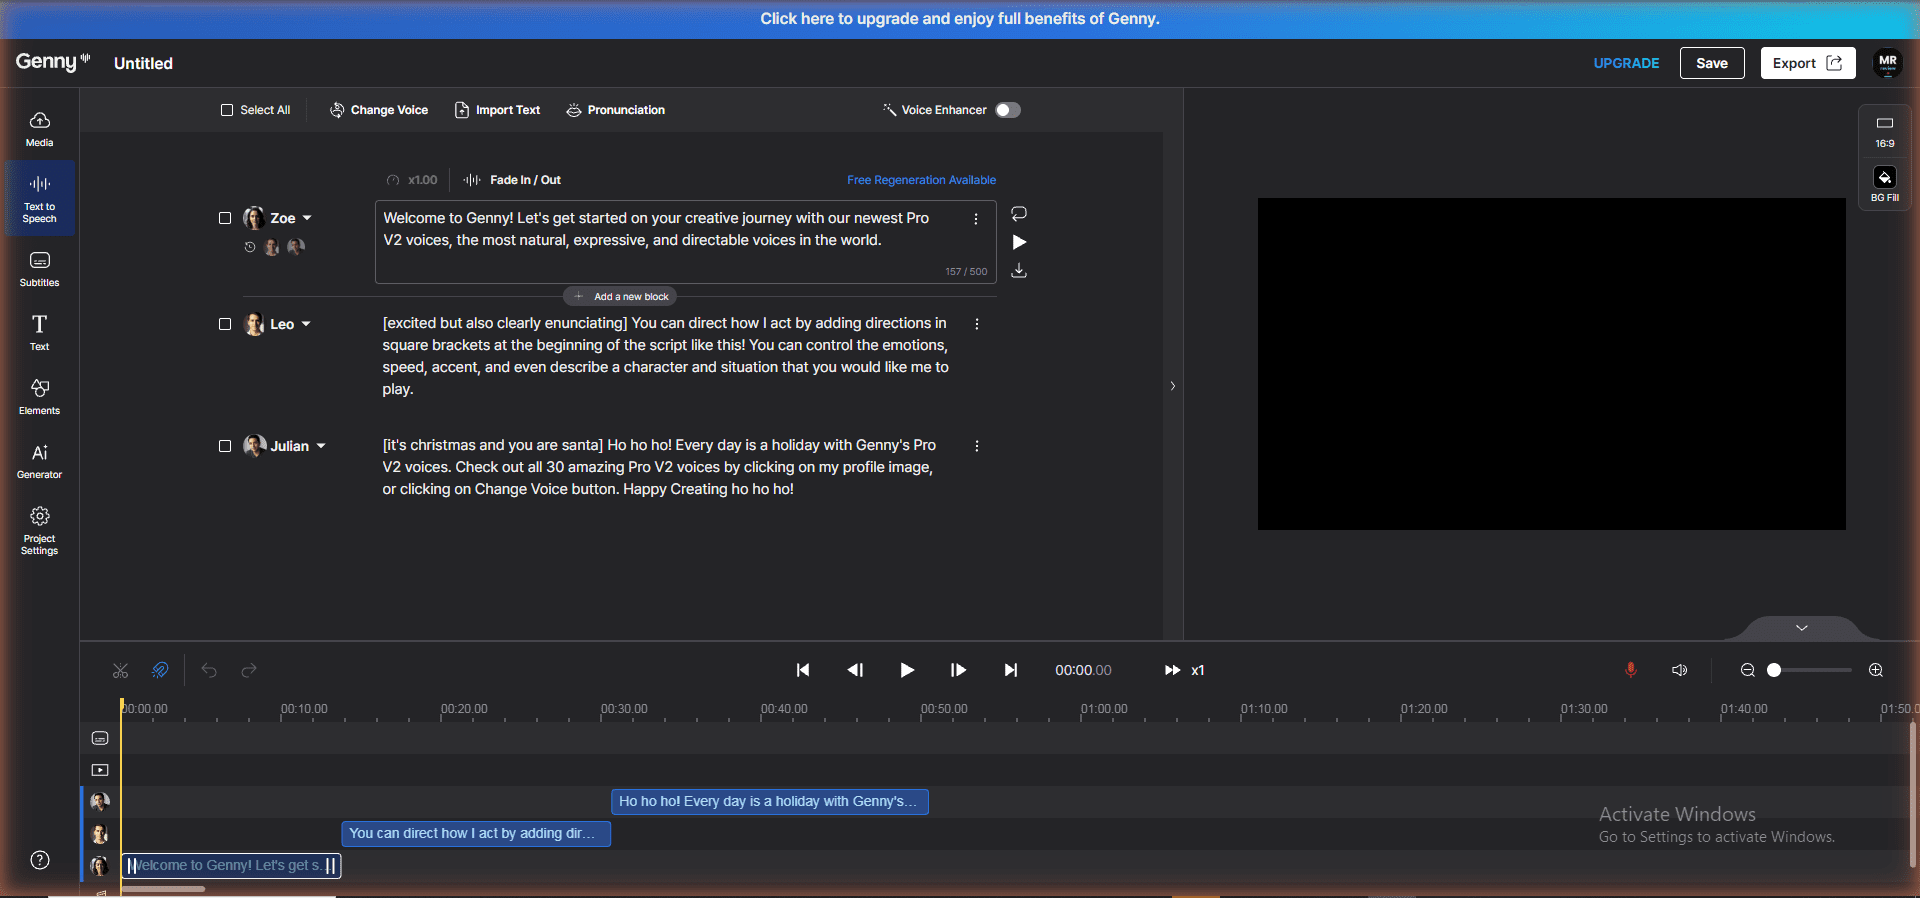
Task: Tick the Select All checkbox
Action: click(x=227, y=110)
